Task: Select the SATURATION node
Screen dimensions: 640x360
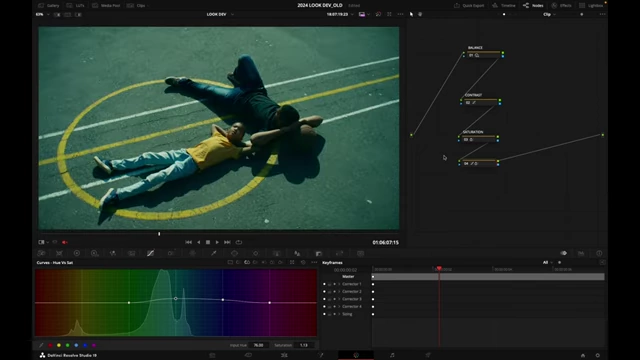Action: tap(478, 139)
